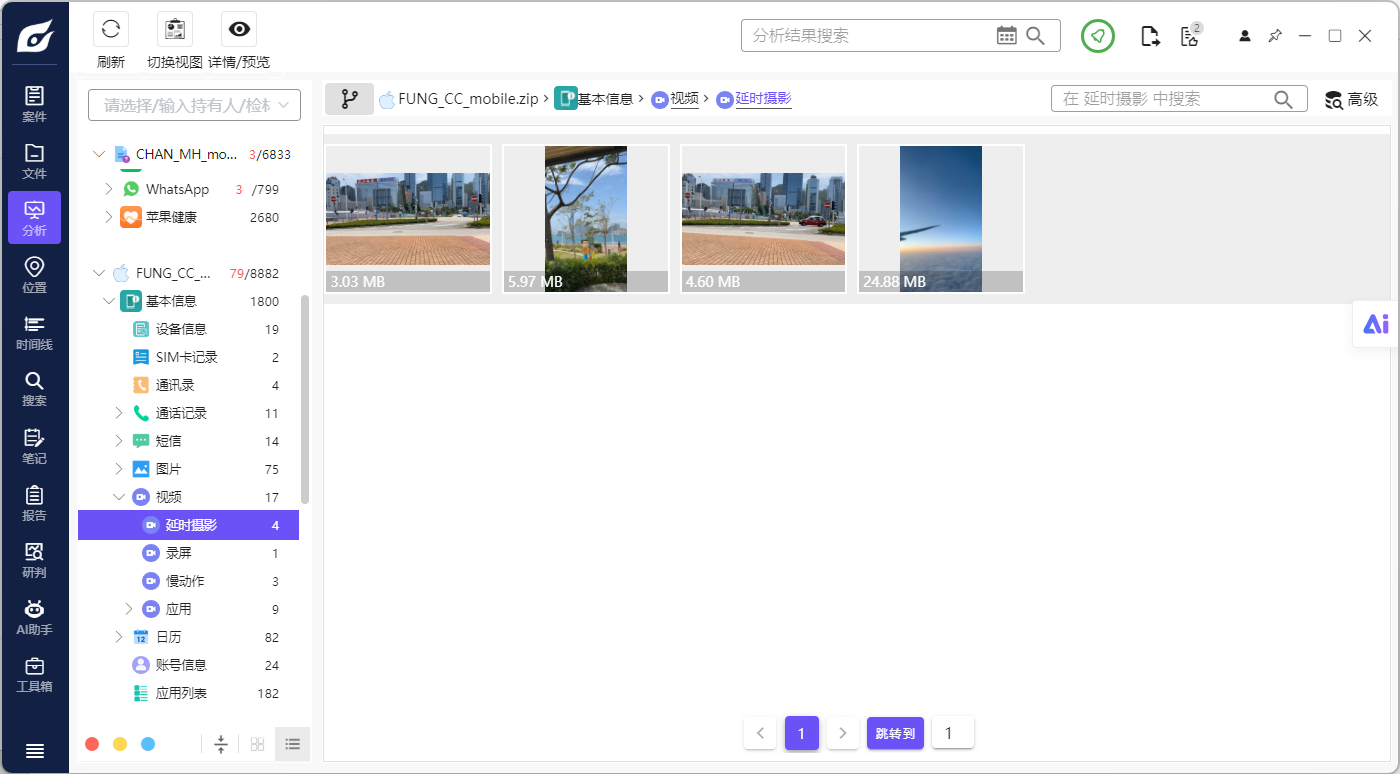This screenshot has height=774, width=1400.
Task: Select the yellow color filter dot
Action: click(x=120, y=744)
